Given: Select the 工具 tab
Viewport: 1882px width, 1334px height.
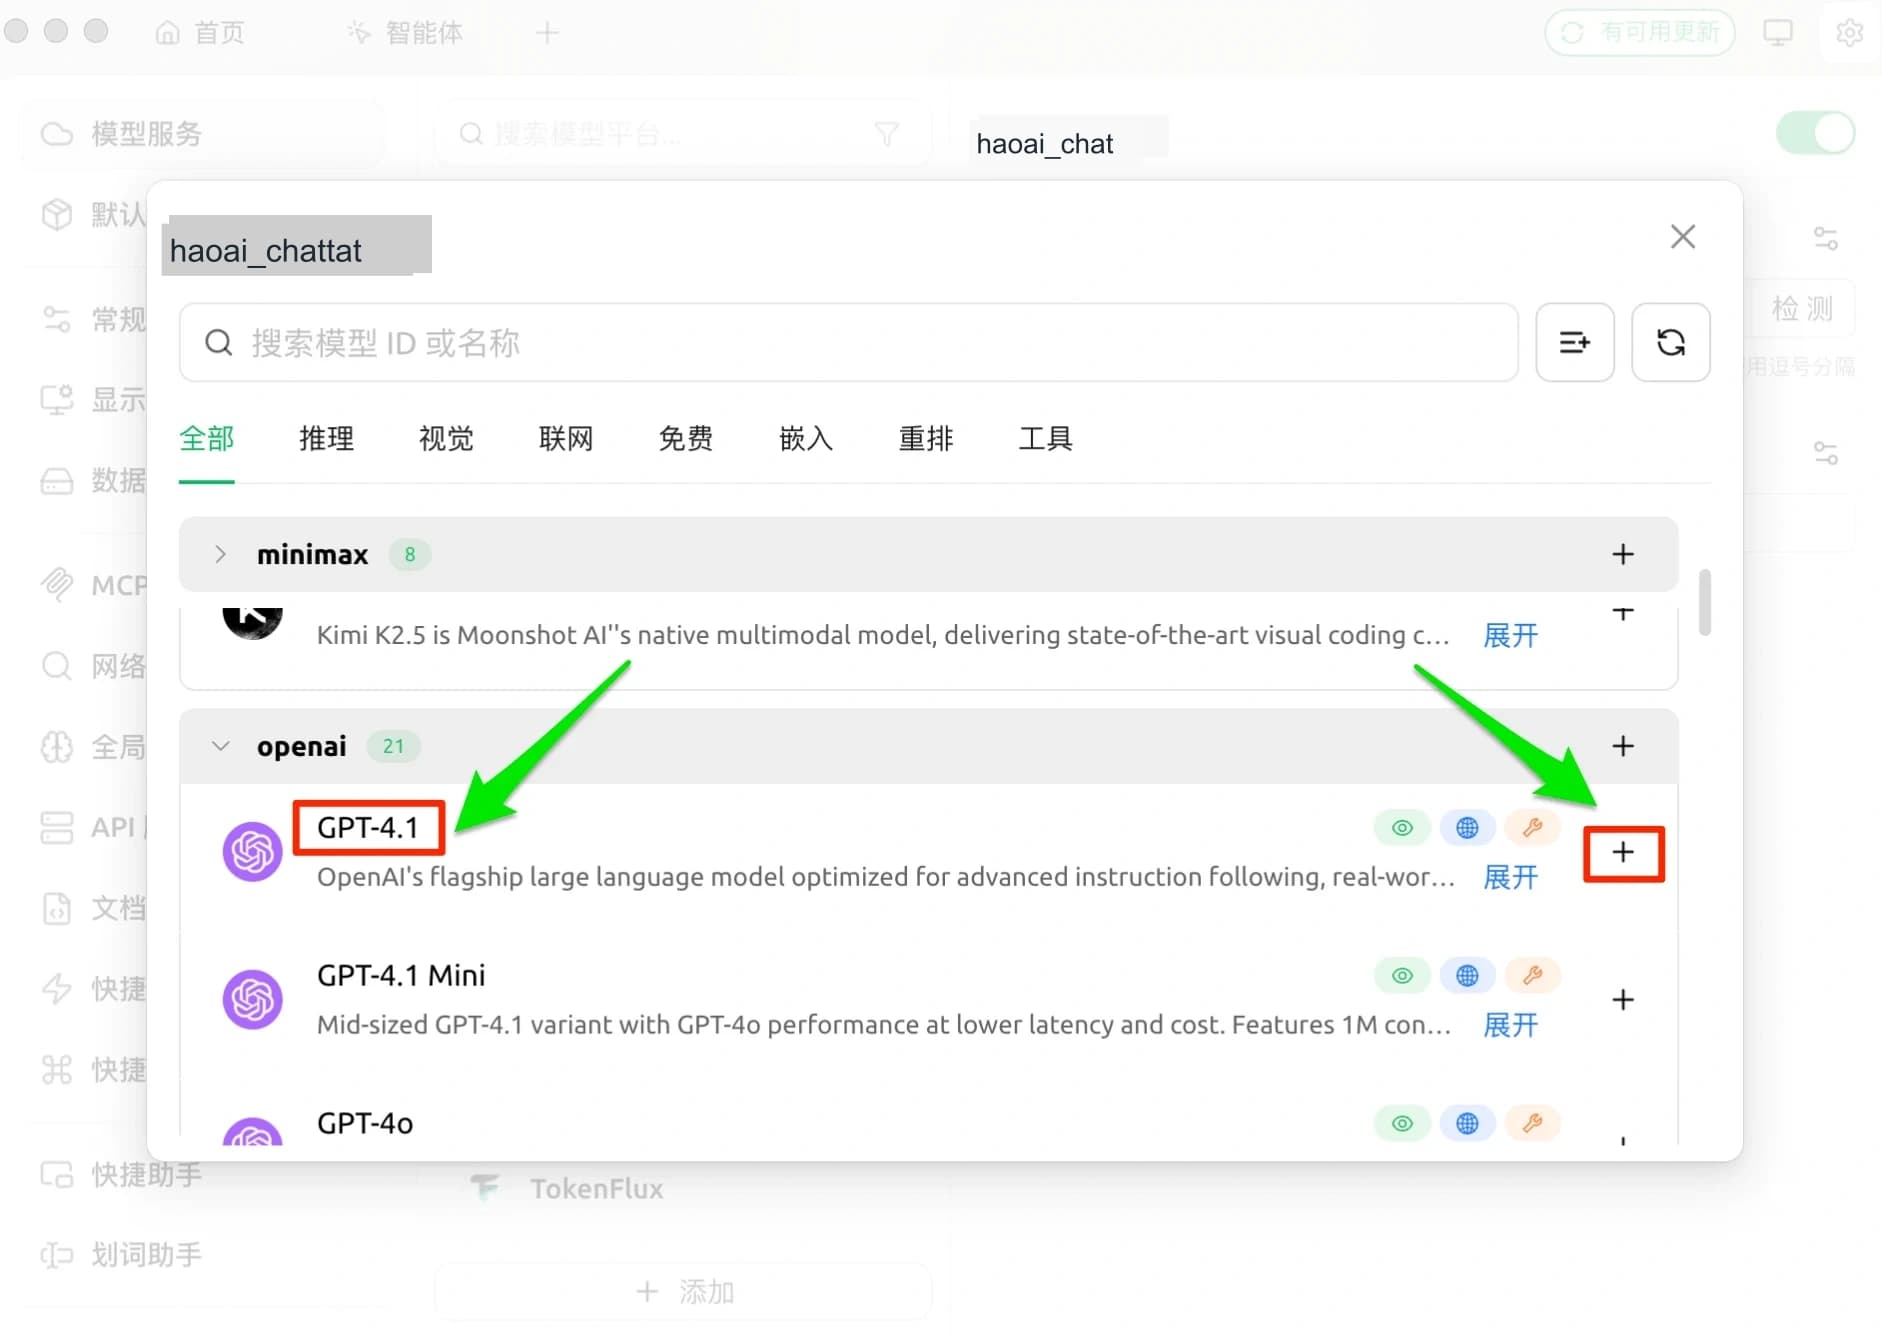Looking at the screenshot, I should (1046, 439).
